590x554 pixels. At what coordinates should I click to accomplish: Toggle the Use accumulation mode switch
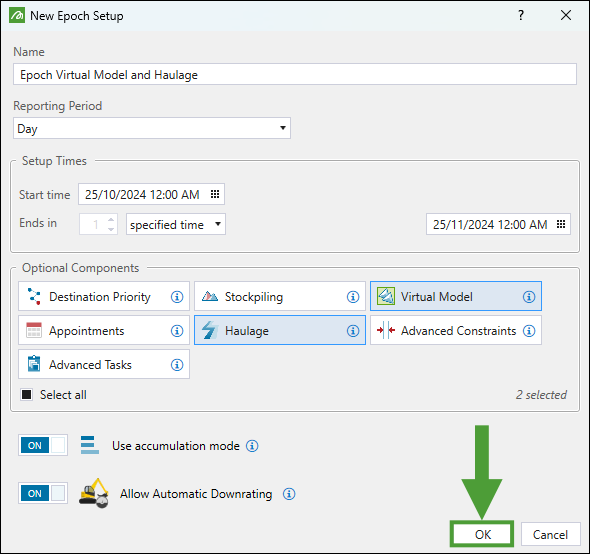click(43, 445)
